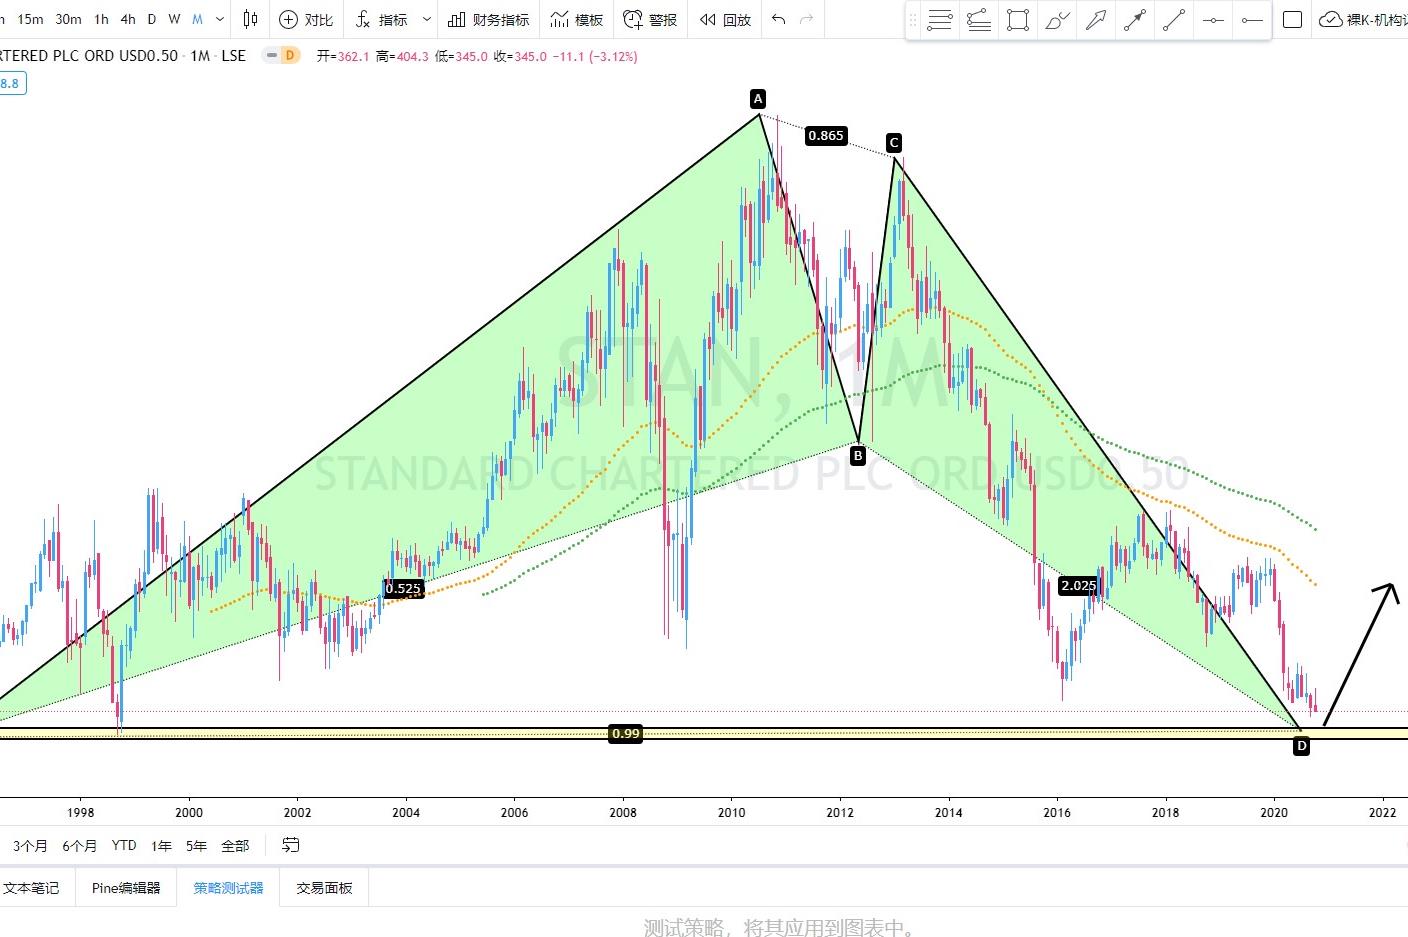1408x937 pixels.
Task: Expand the indicators favorites dropdown arrow
Action: [427, 19]
